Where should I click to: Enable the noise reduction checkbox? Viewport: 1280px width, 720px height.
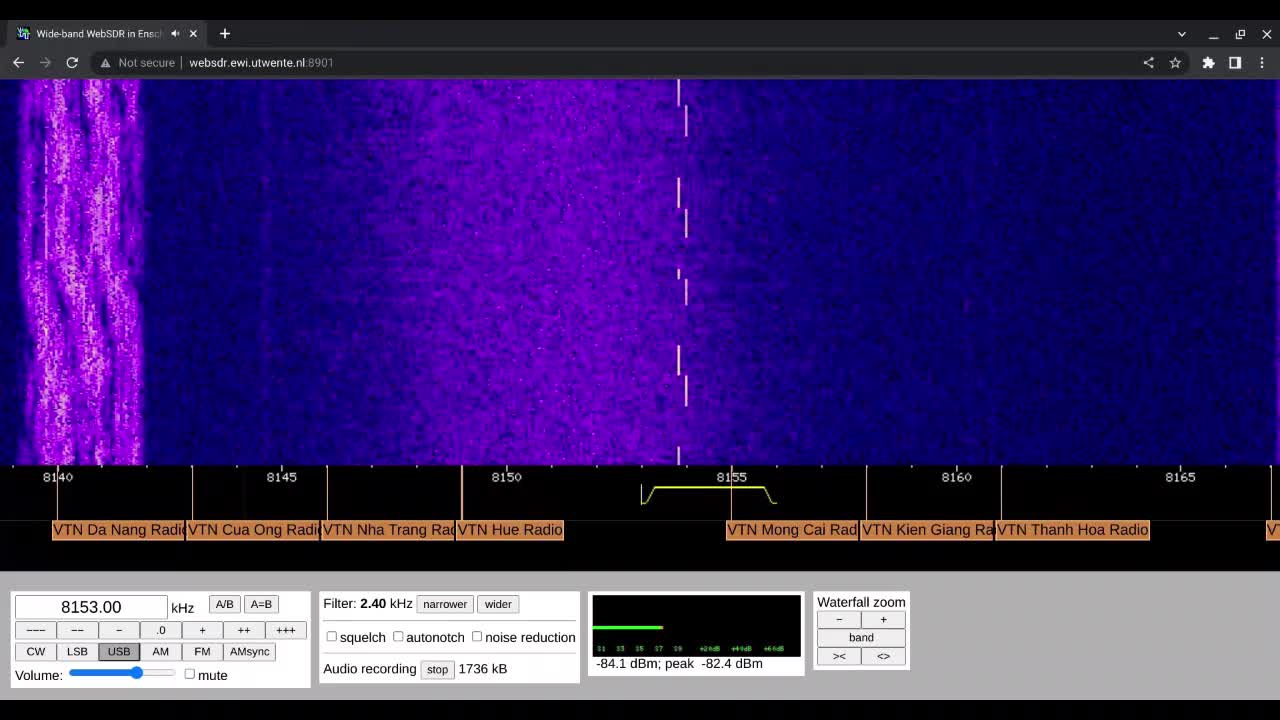click(477, 636)
